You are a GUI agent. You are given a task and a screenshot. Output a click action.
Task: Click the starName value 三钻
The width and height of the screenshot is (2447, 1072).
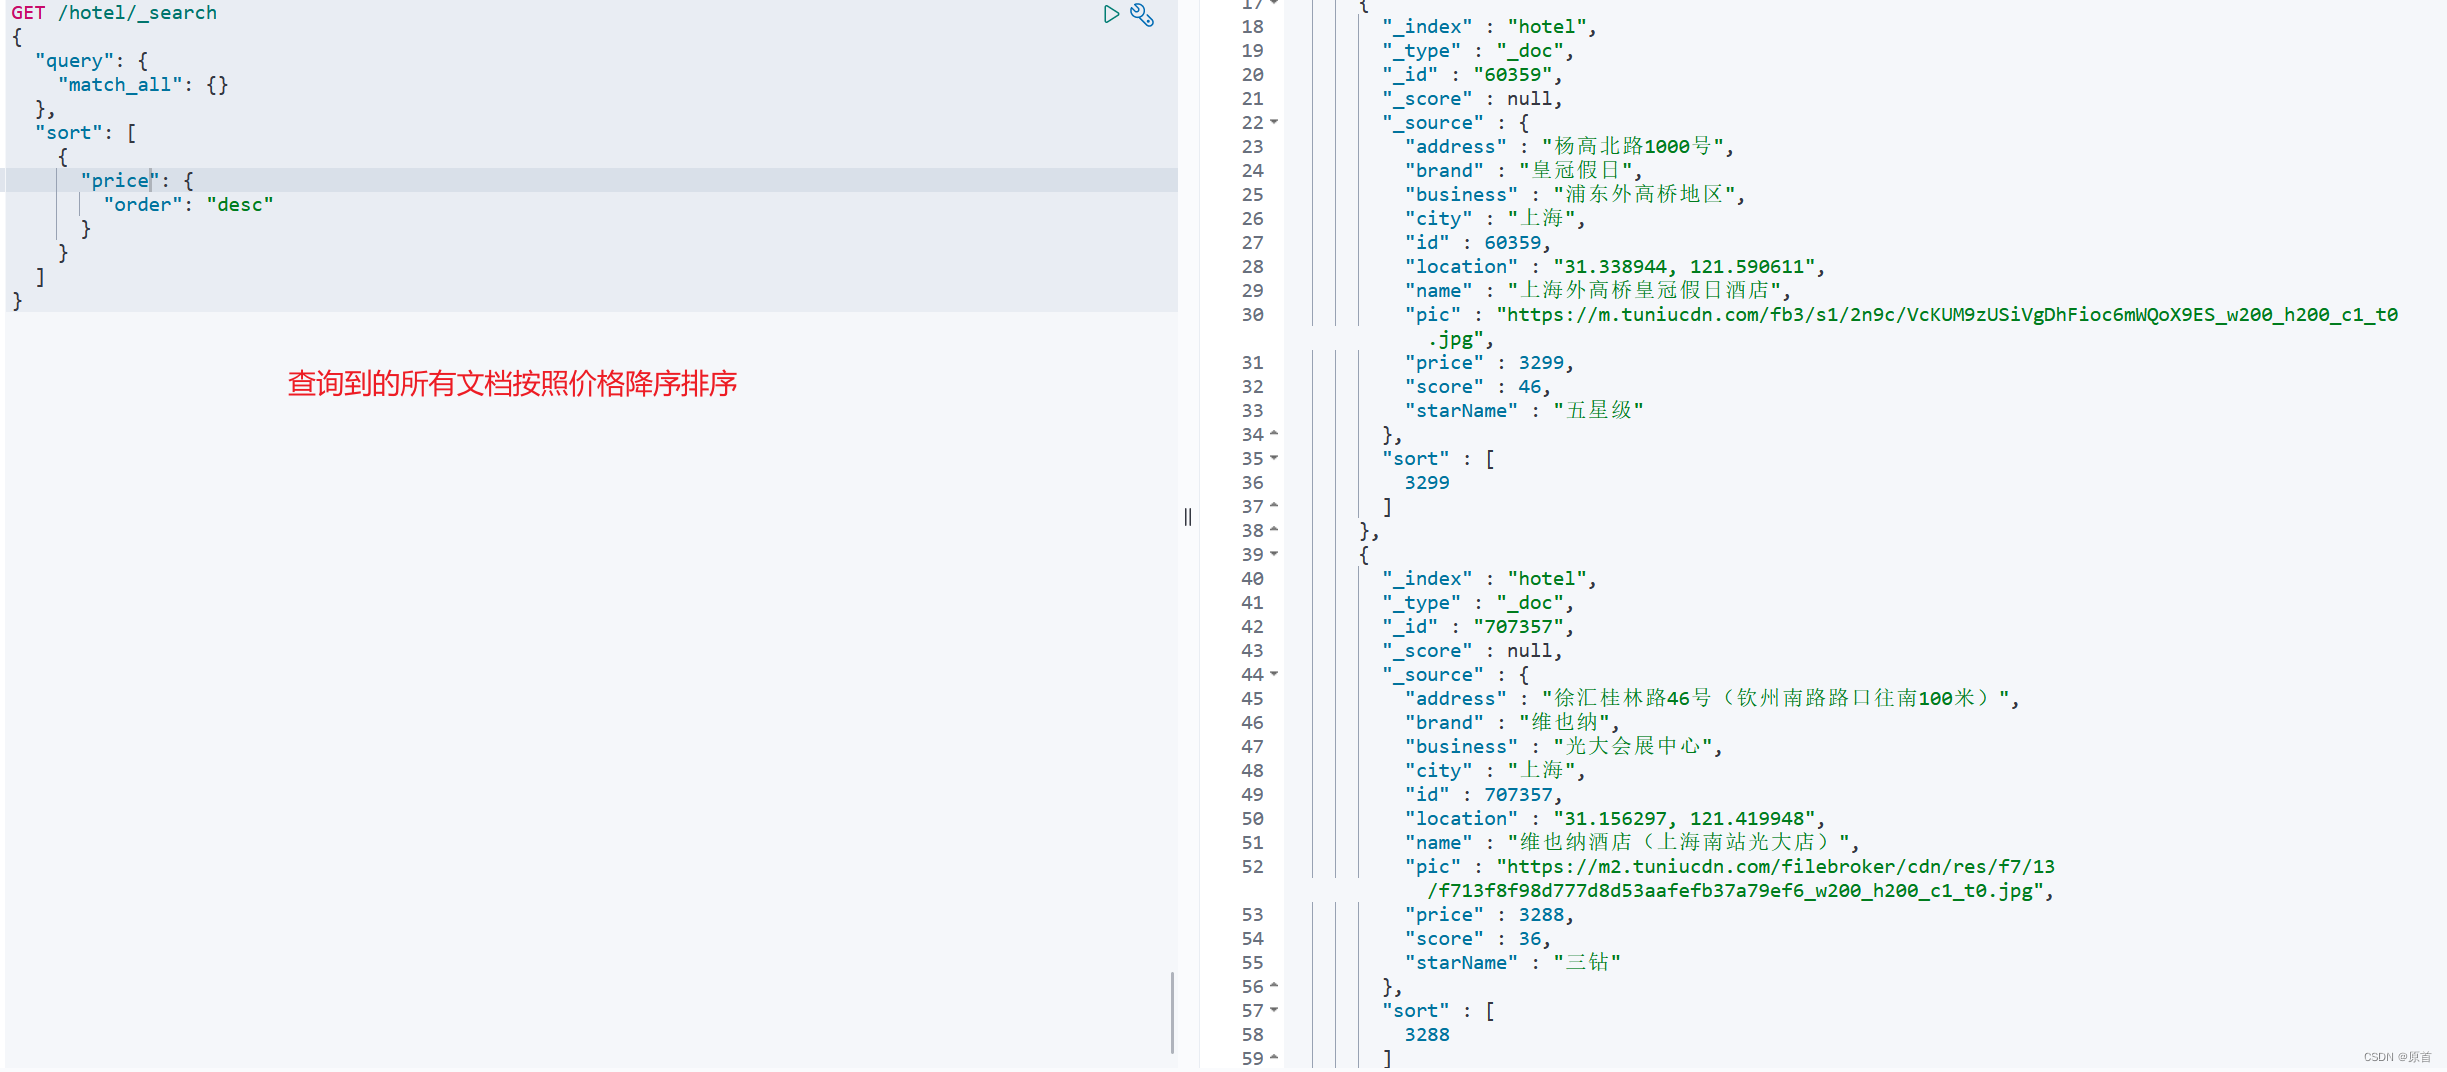pos(1587,963)
